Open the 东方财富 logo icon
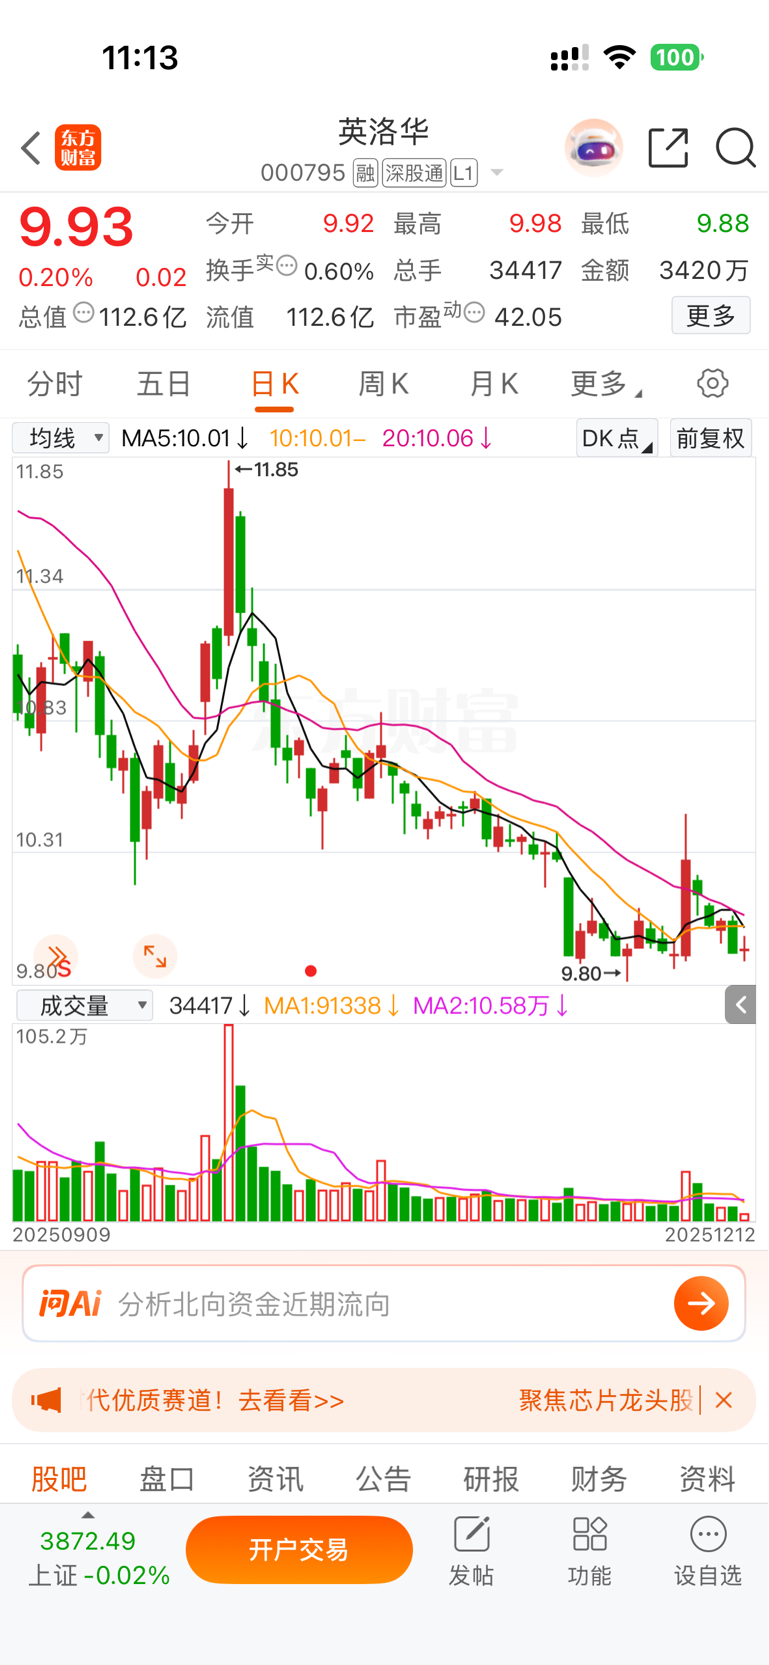 (78, 148)
